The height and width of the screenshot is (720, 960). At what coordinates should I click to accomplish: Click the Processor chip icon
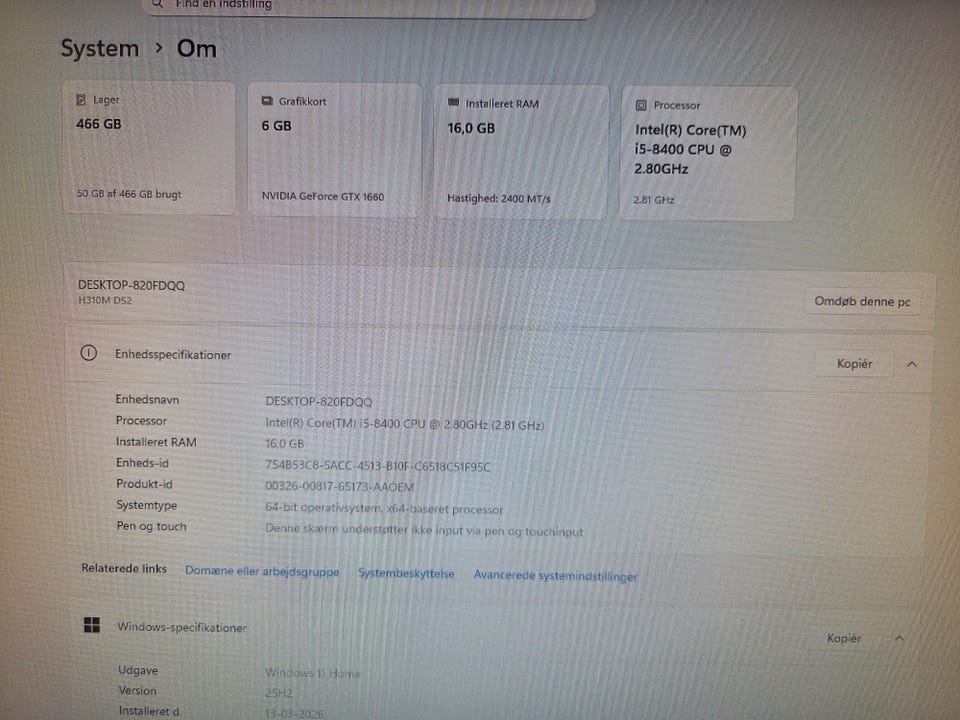pos(641,105)
